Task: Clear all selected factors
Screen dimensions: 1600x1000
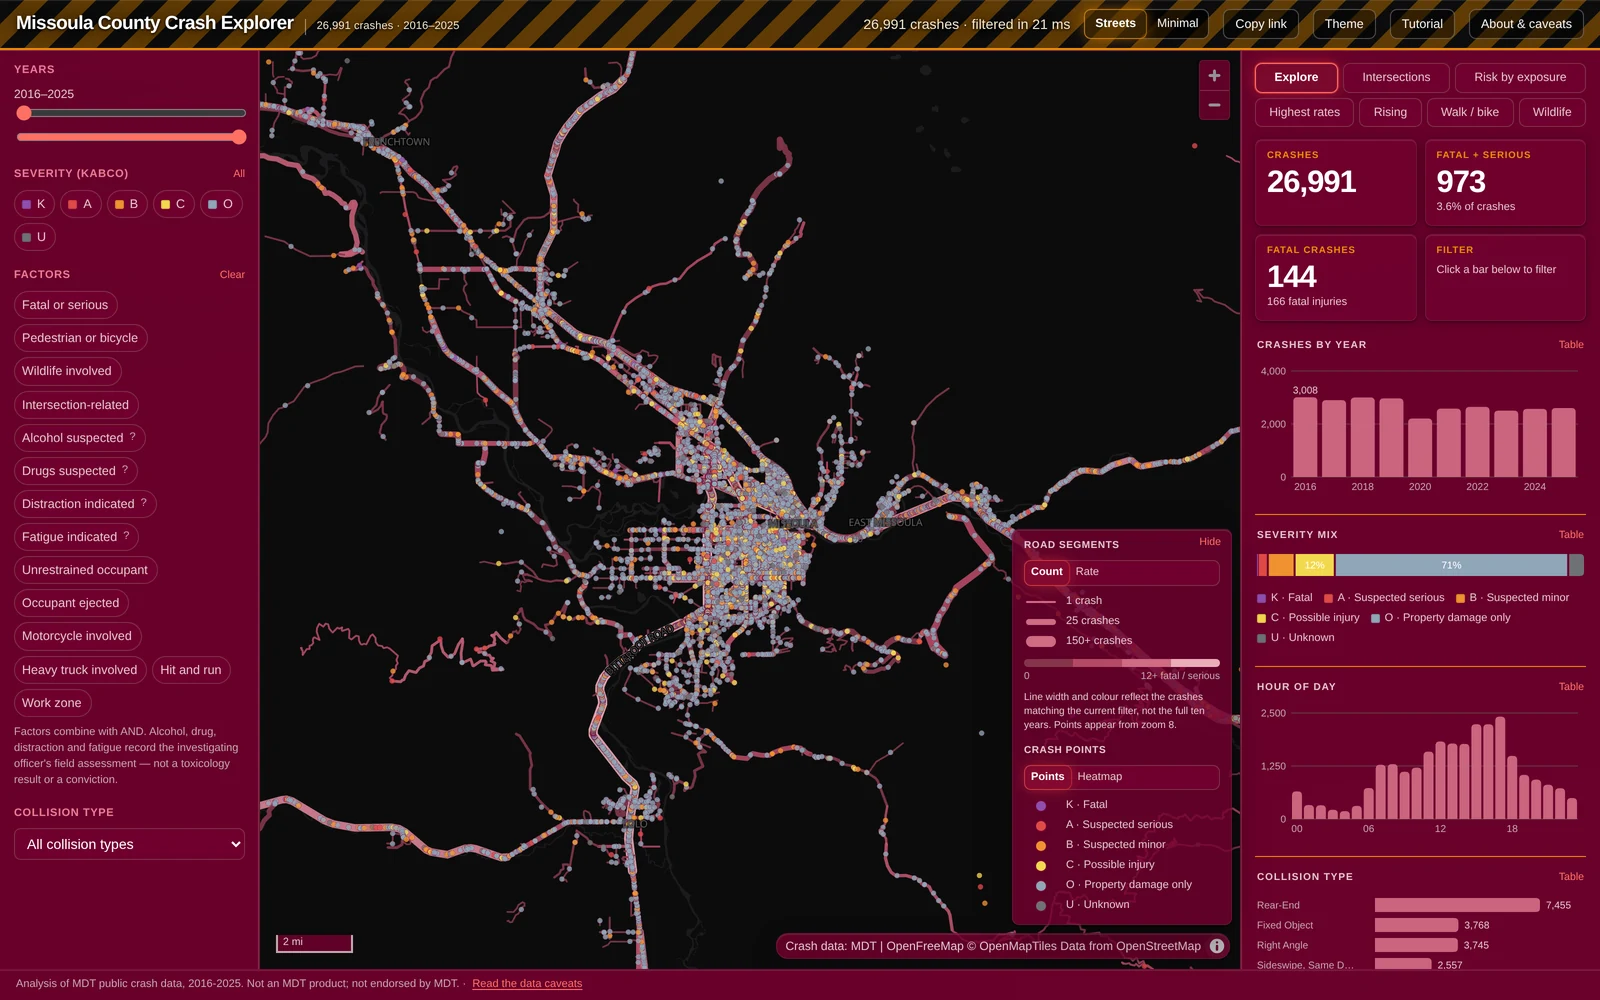Action: [232, 274]
